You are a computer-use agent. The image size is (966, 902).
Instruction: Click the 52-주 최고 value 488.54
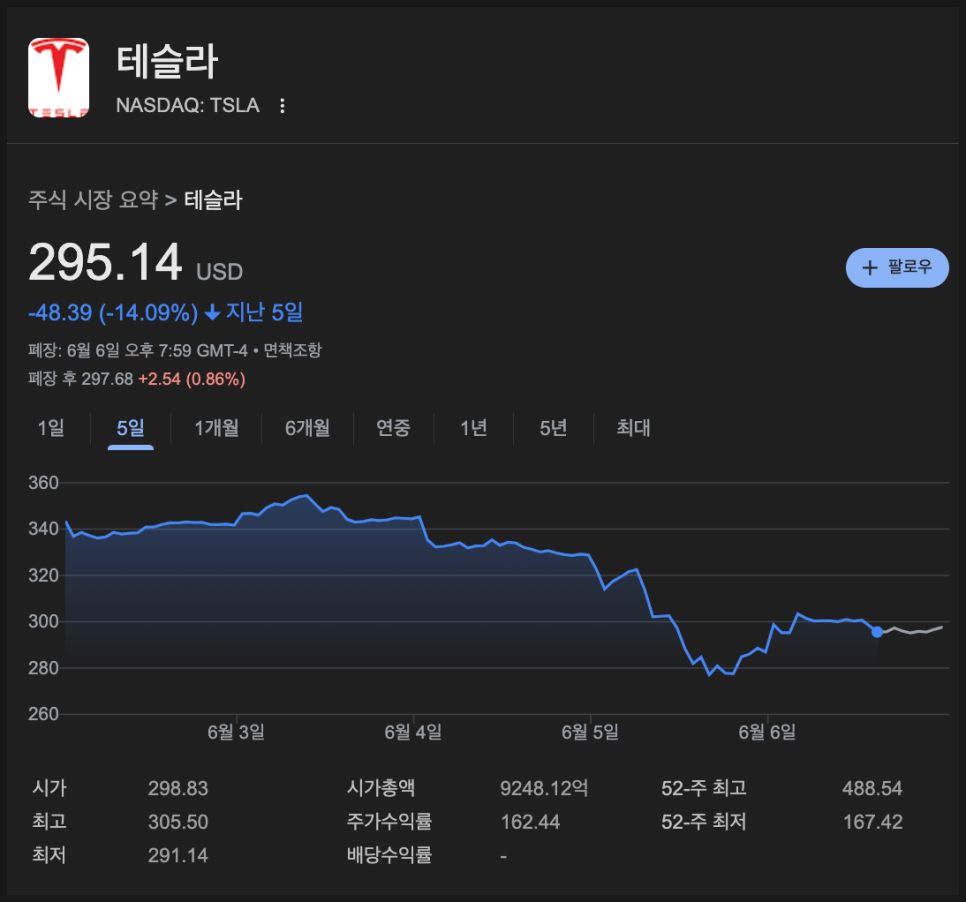pyautogui.click(x=872, y=788)
